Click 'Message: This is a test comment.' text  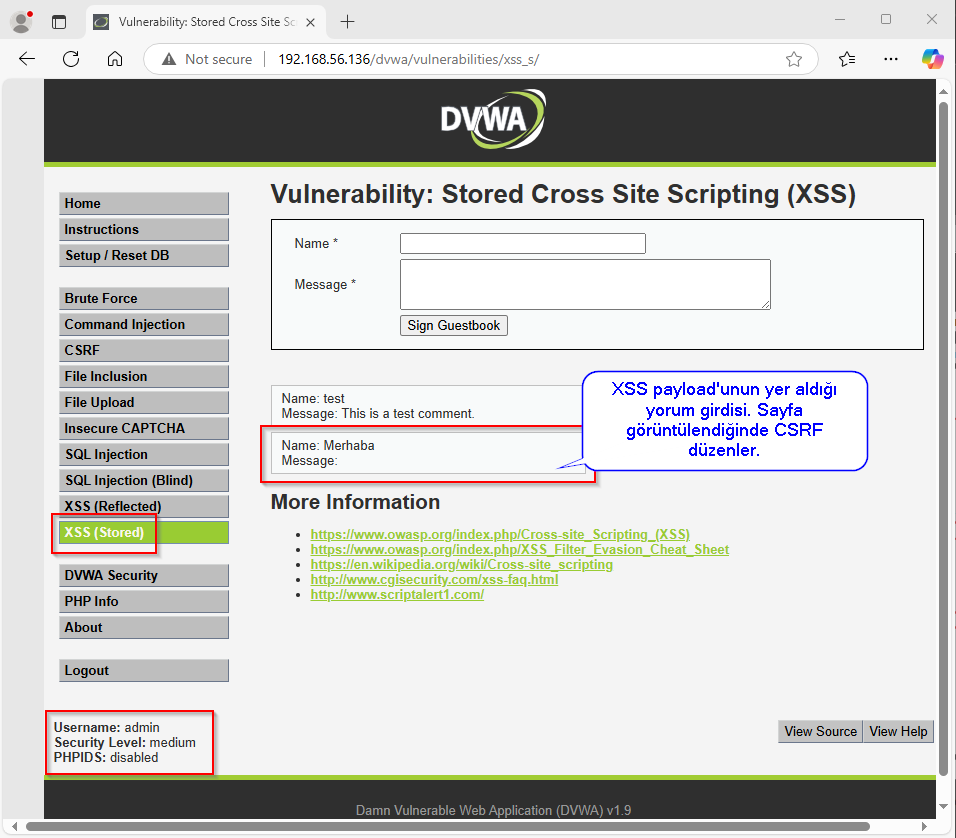[377, 414]
